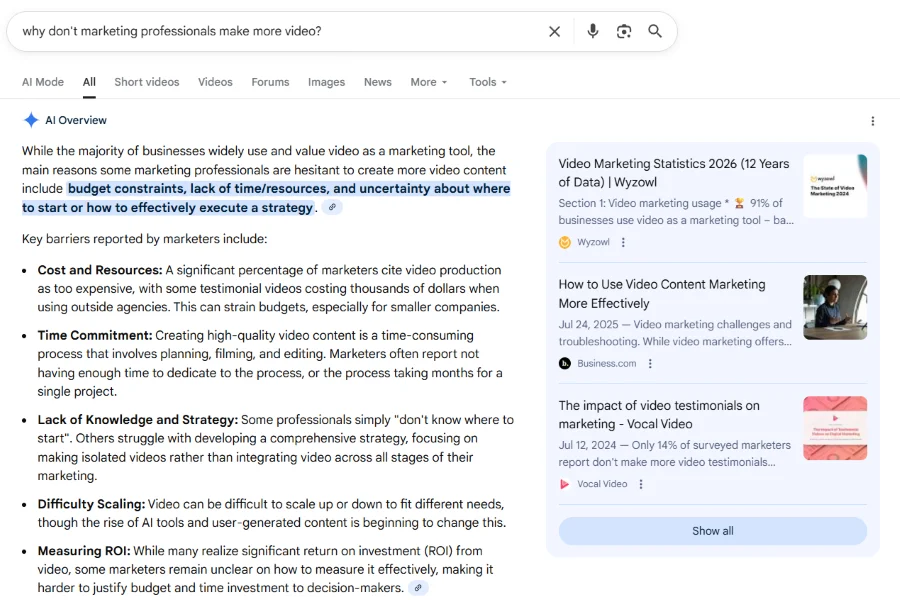The height and width of the screenshot is (600, 900).
Task: Click the Wyzowl statistics report thumbnail
Action: (x=835, y=184)
